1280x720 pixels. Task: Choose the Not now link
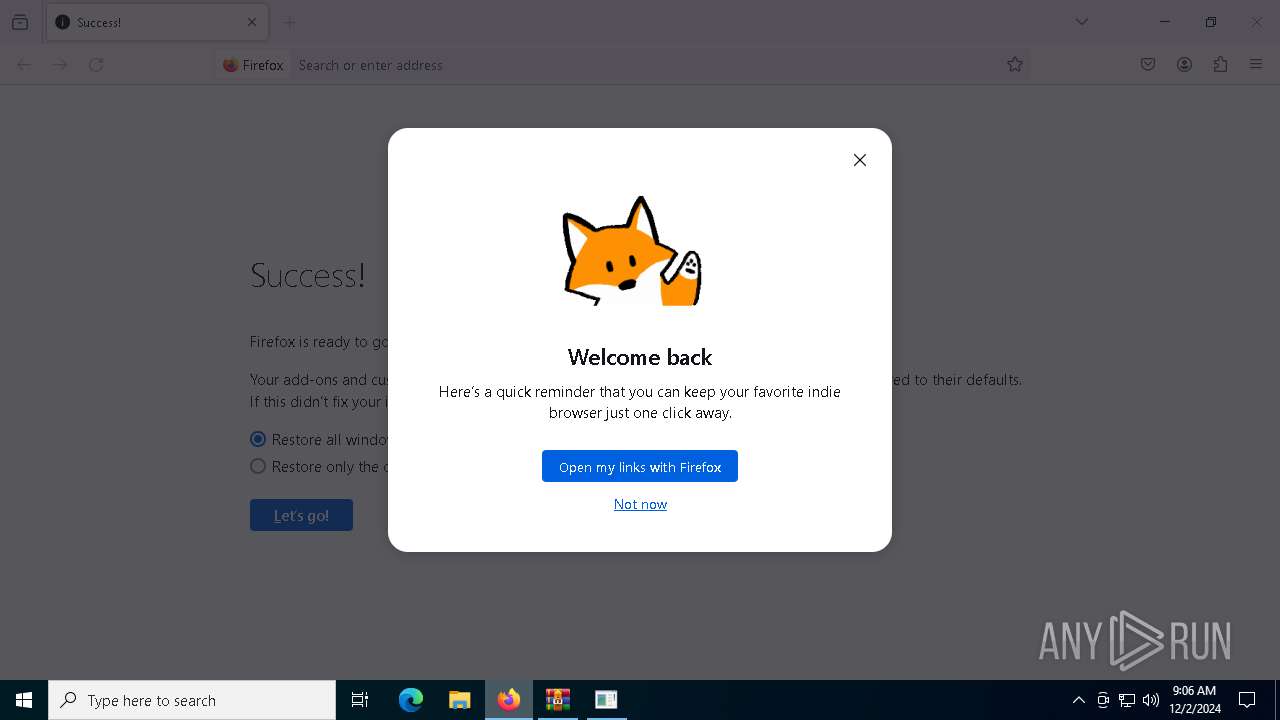pyautogui.click(x=640, y=504)
